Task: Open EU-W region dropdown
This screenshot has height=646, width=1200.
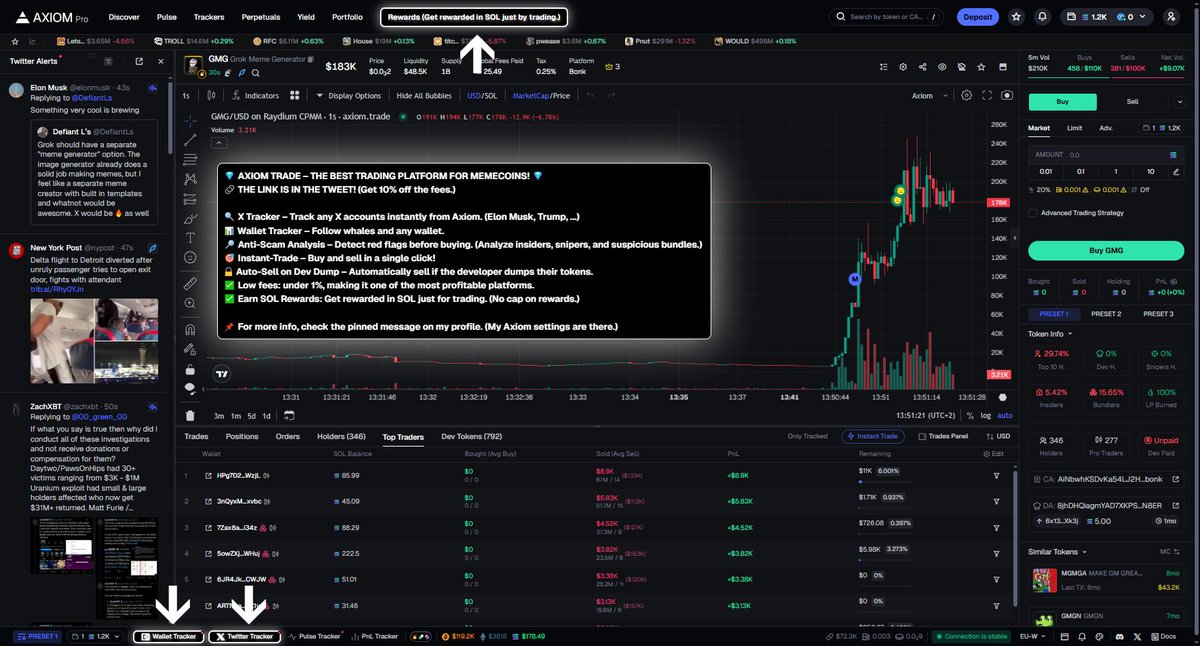Action: click(1035, 636)
